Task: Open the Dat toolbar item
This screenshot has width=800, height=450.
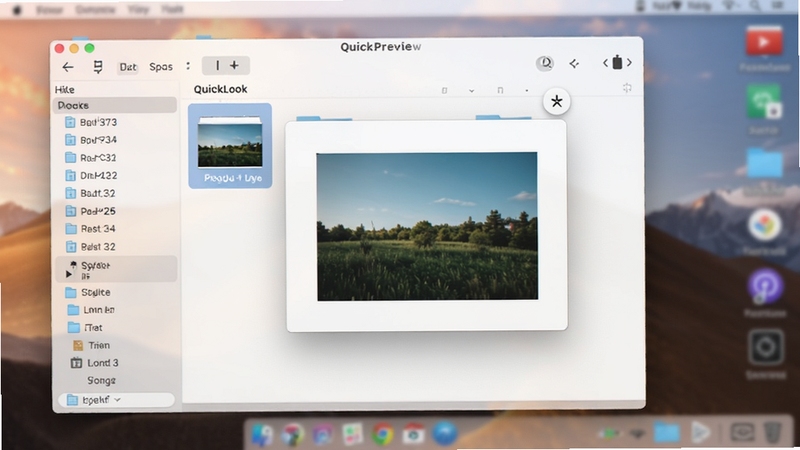Action: 128,67
